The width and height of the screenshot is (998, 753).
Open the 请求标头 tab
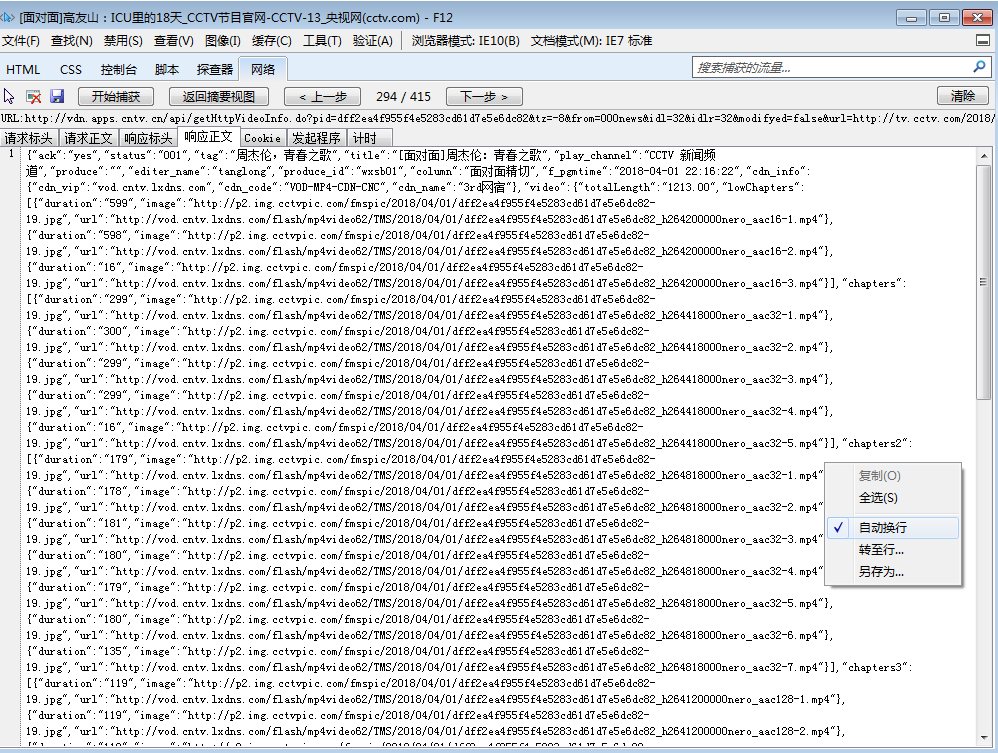(x=29, y=137)
